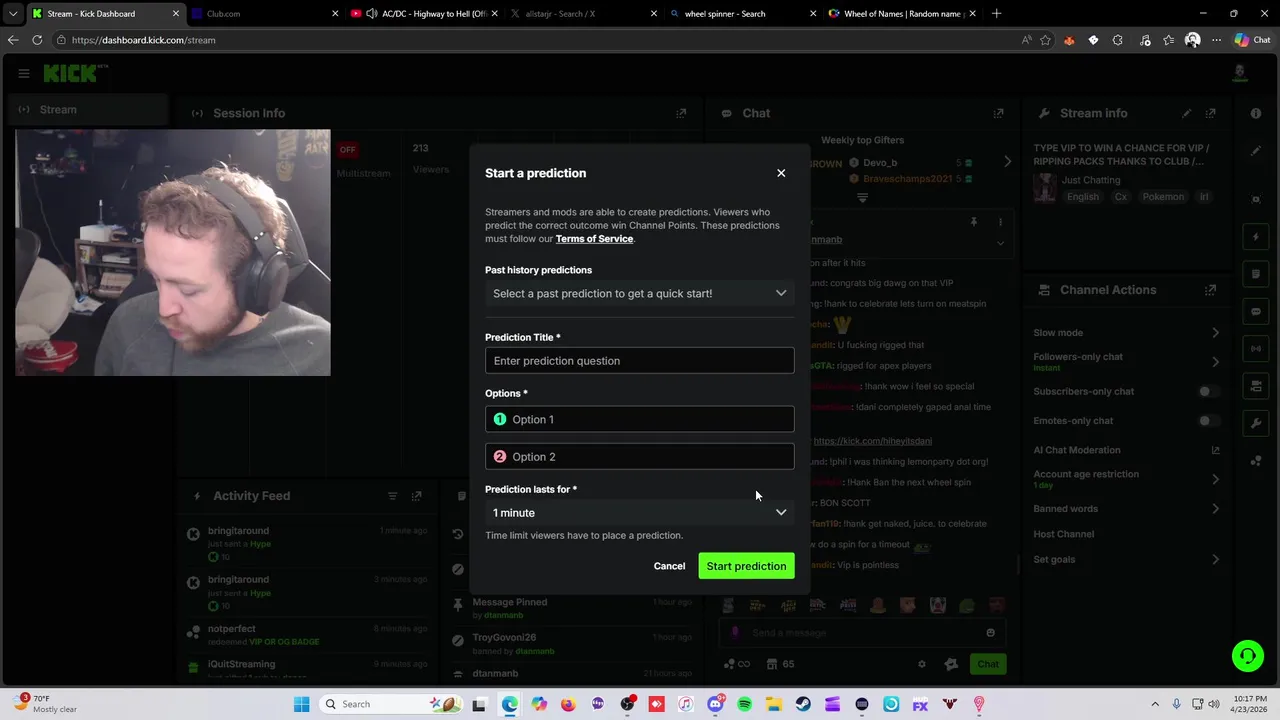Close the Start a prediction dialog
Screen dimensions: 1280x720
pos(781,173)
